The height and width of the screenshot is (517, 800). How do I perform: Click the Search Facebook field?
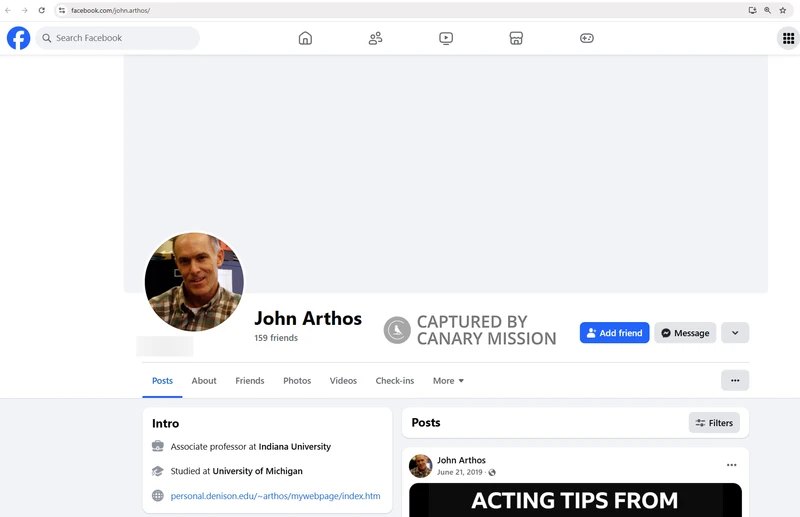click(x=117, y=38)
